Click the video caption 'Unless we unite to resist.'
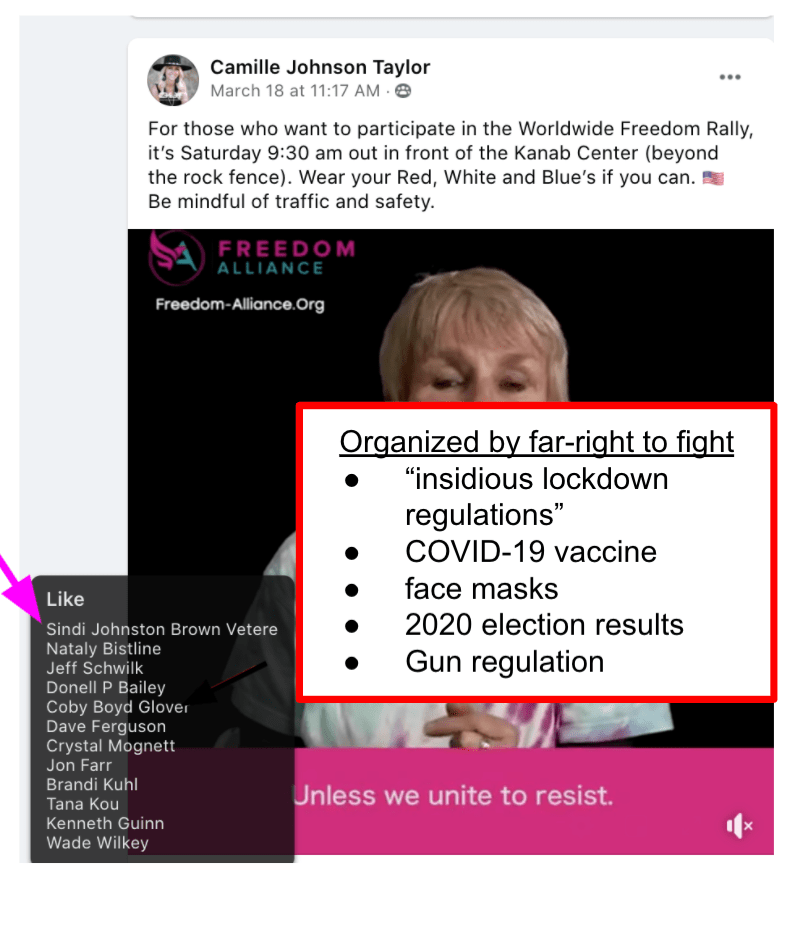The width and height of the screenshot is (794, 928). tap(453, 795)
